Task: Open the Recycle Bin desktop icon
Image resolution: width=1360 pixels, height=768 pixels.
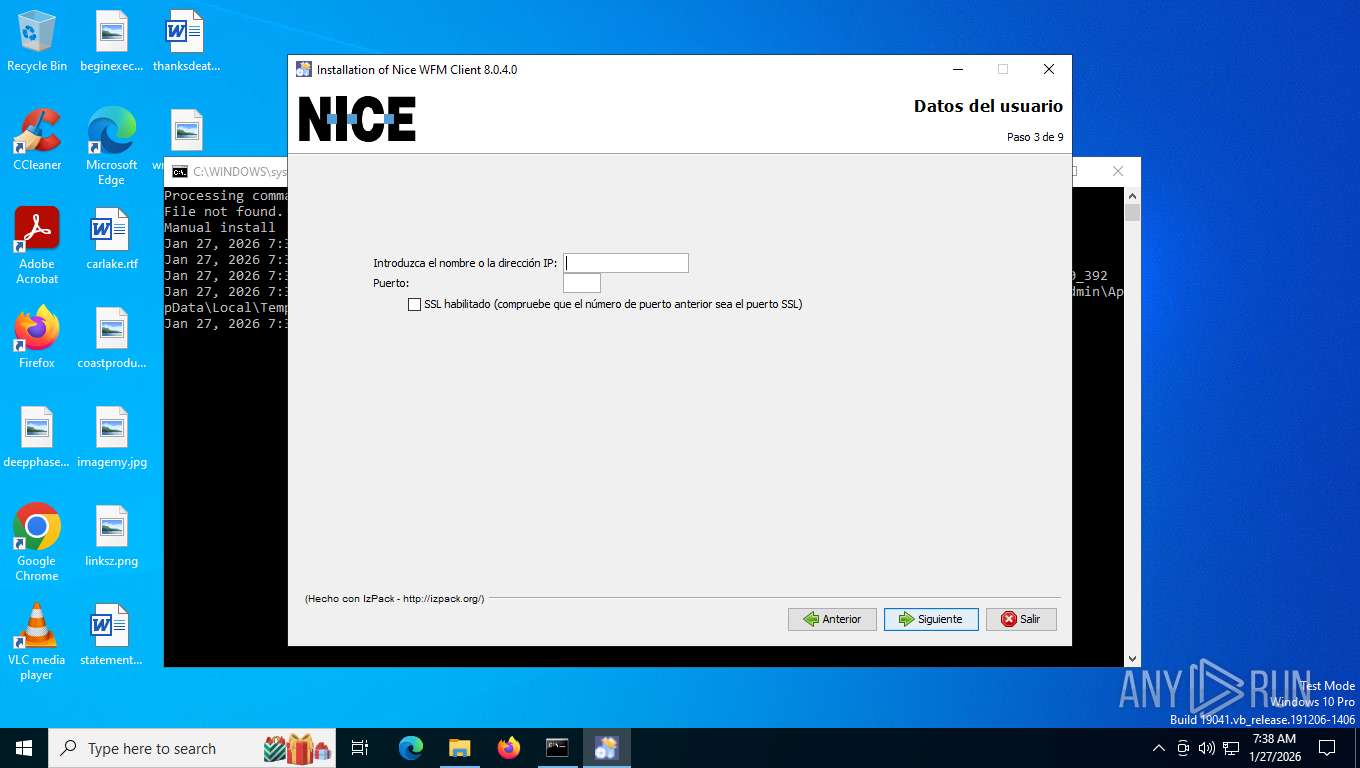Action: [x=37, y=41]
